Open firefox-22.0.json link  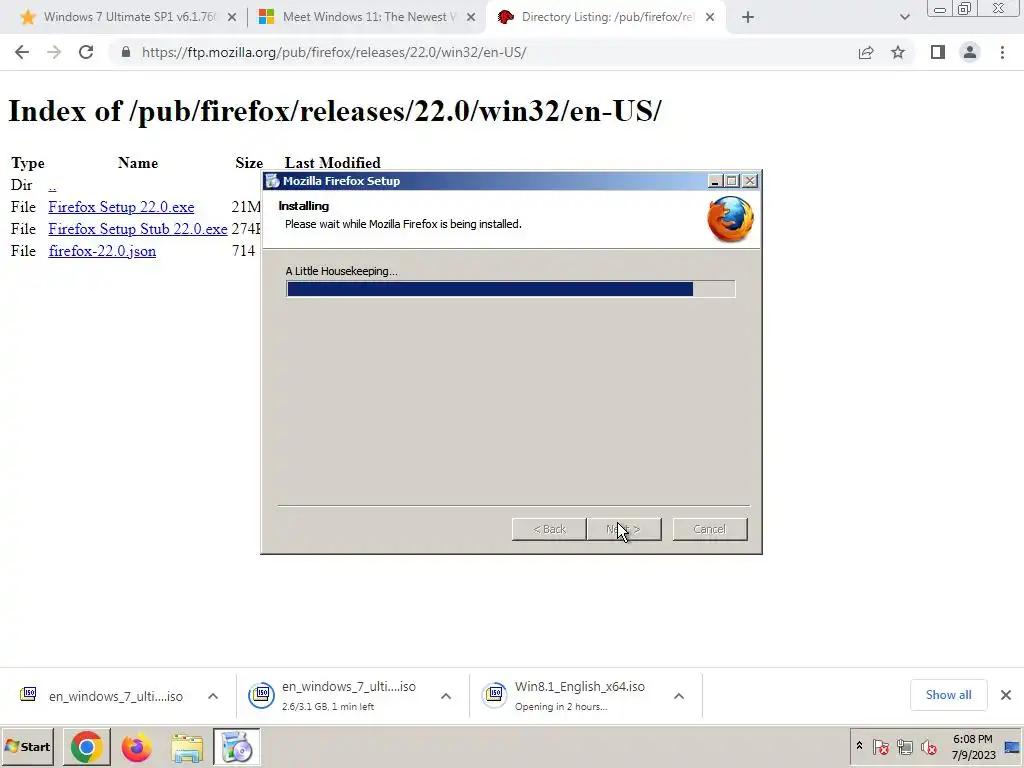(102, 251)
